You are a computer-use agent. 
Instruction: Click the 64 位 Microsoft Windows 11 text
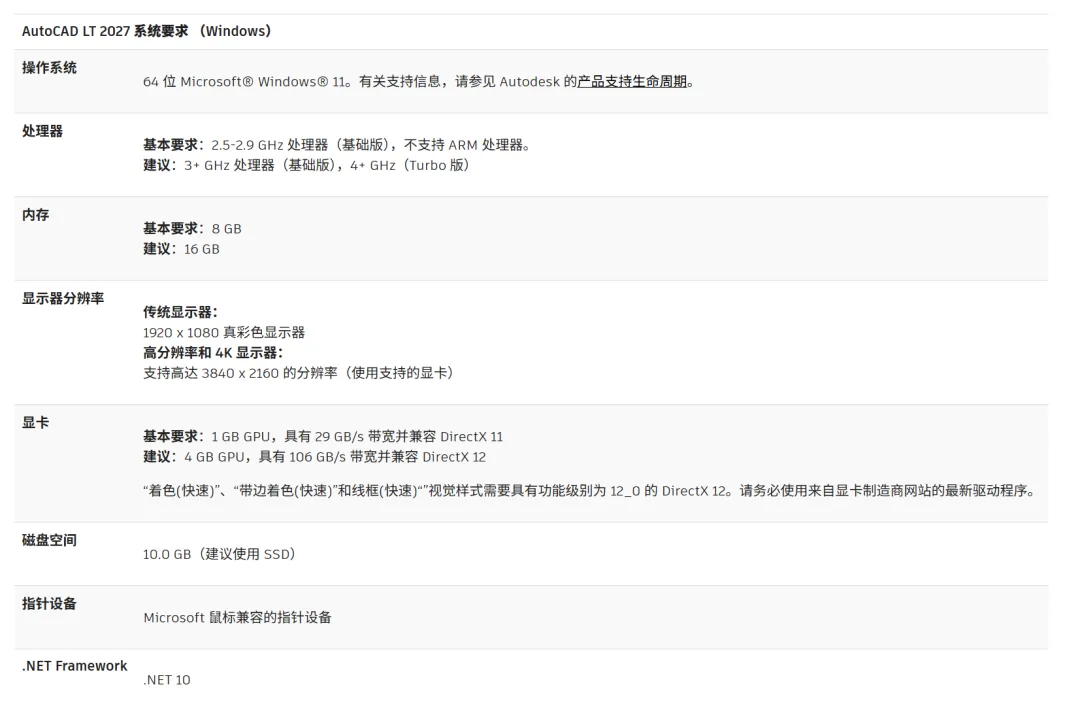[244, 81]
